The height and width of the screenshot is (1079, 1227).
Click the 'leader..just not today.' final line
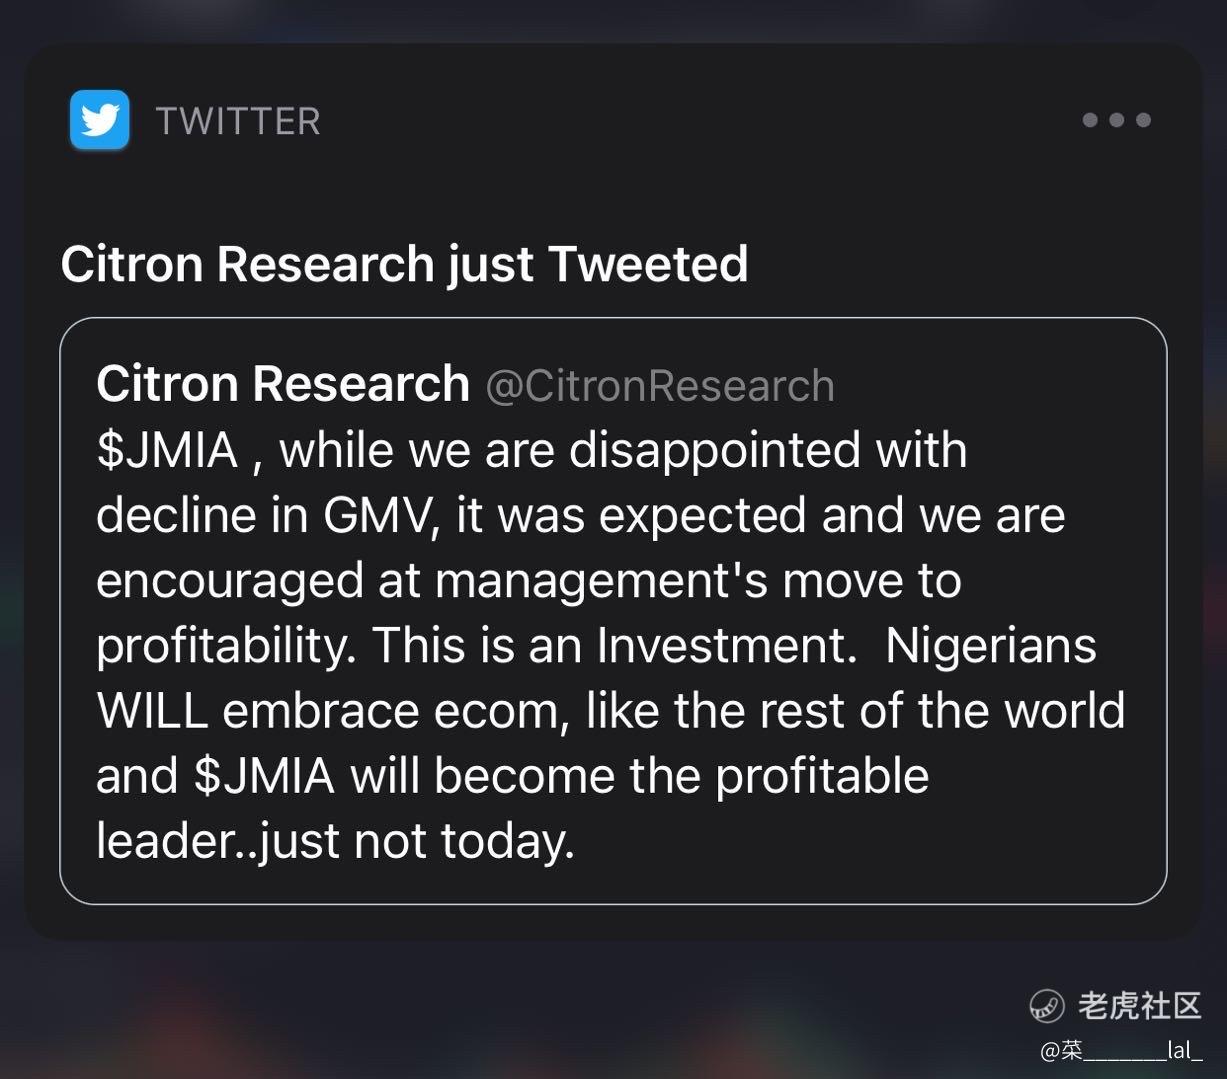pos(335,841)
